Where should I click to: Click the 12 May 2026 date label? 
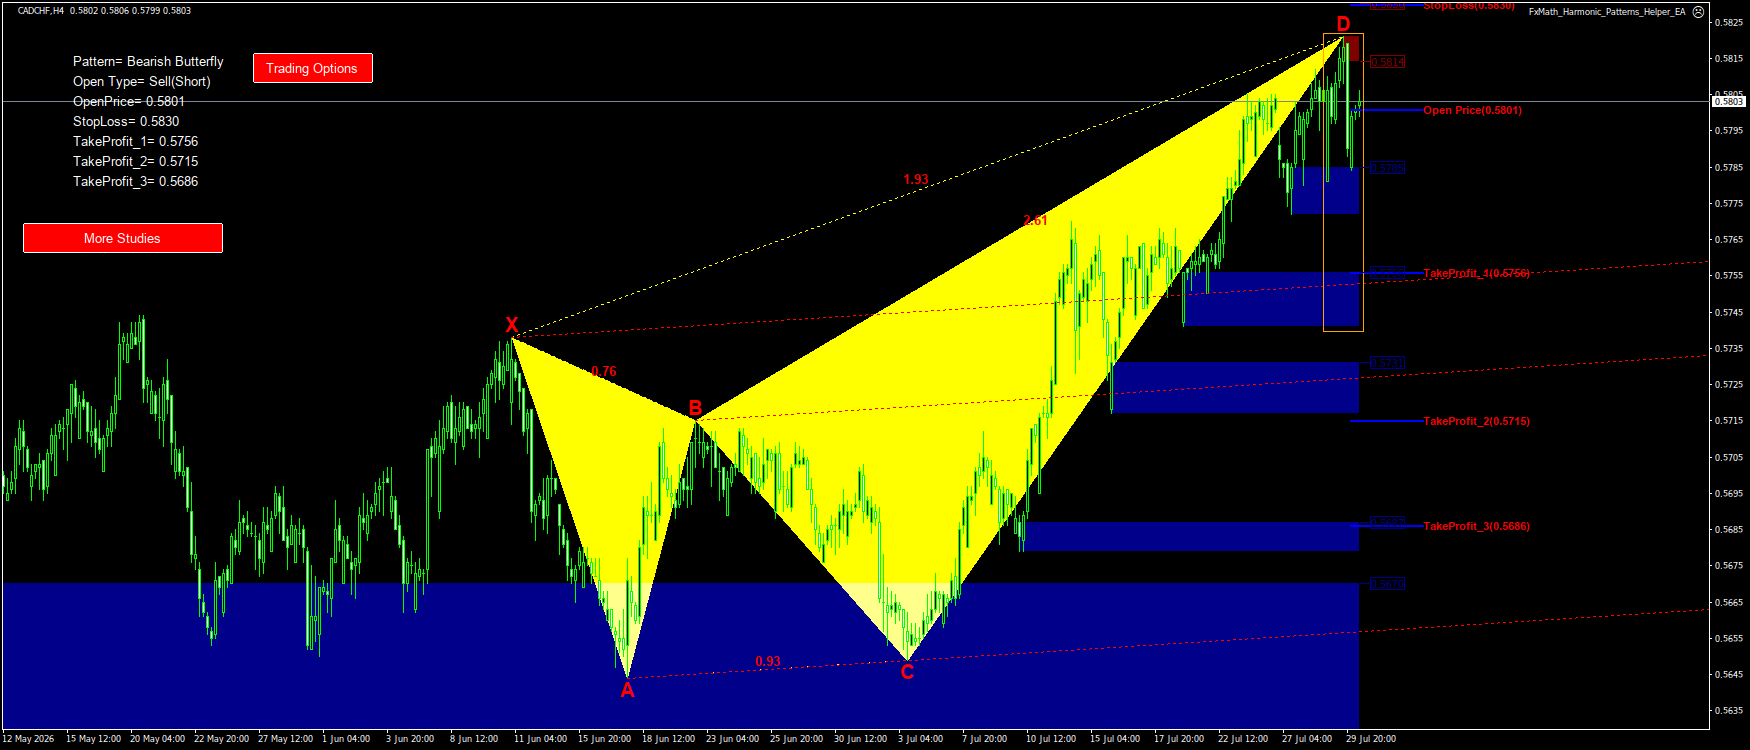(28, 739)
